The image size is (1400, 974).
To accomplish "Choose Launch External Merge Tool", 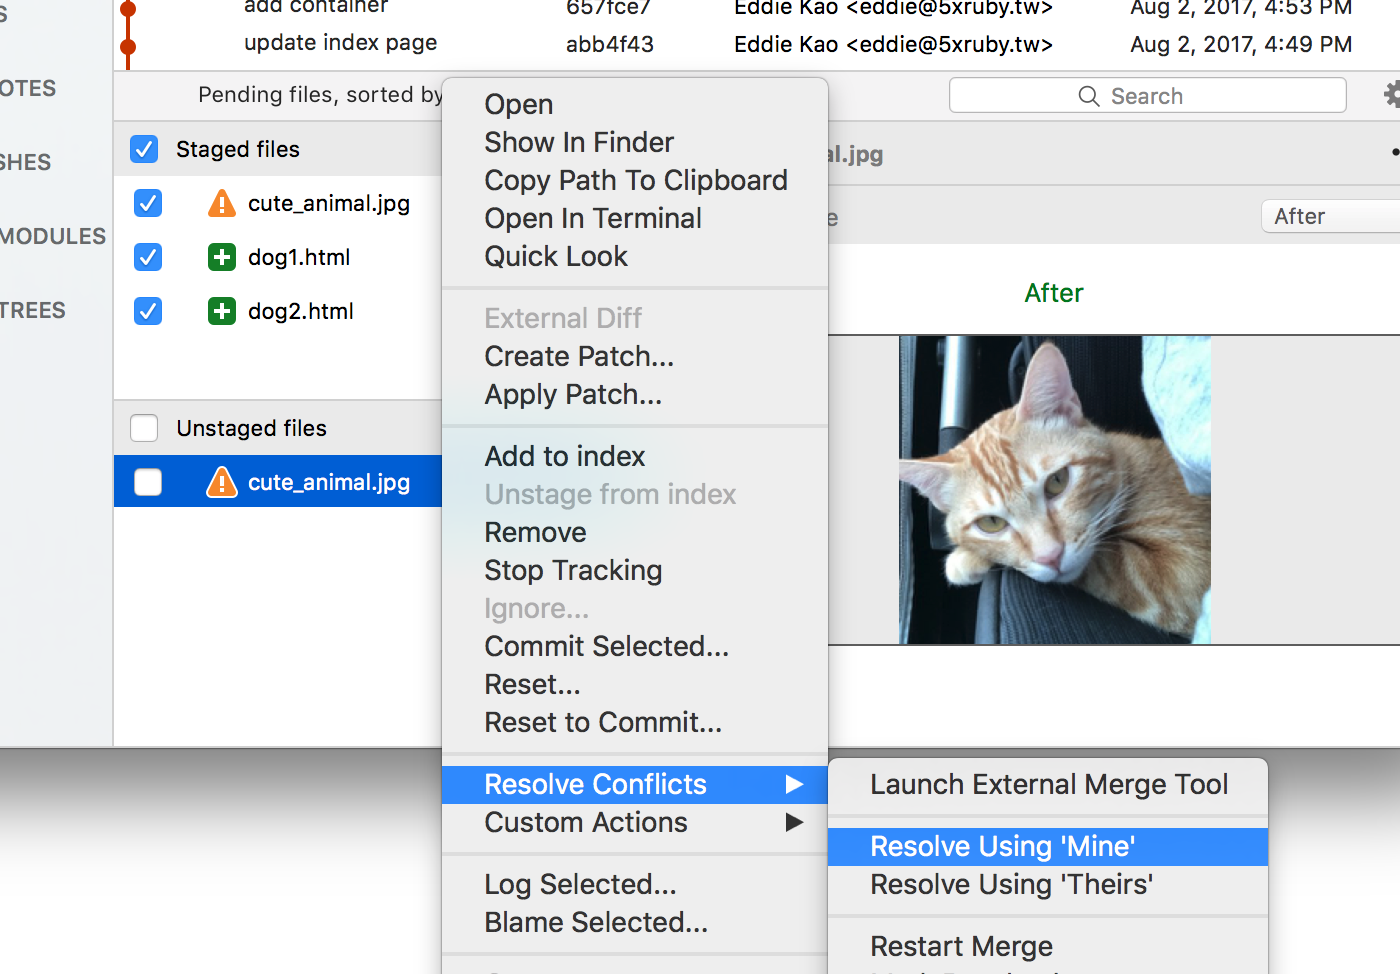I will point(1048,785).
